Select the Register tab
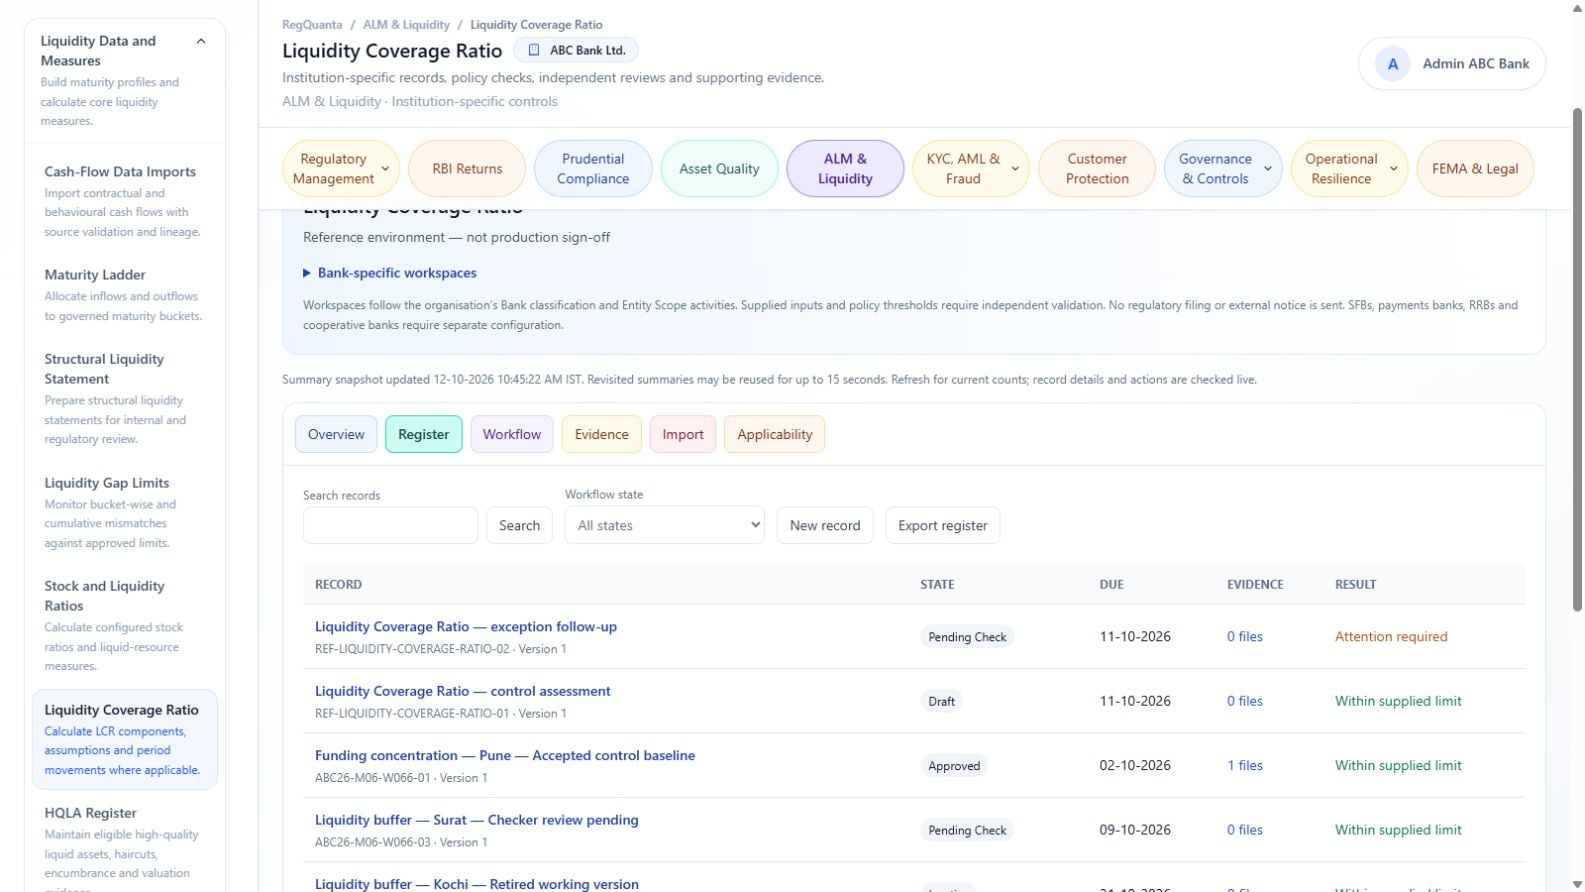 click(423, 434)
